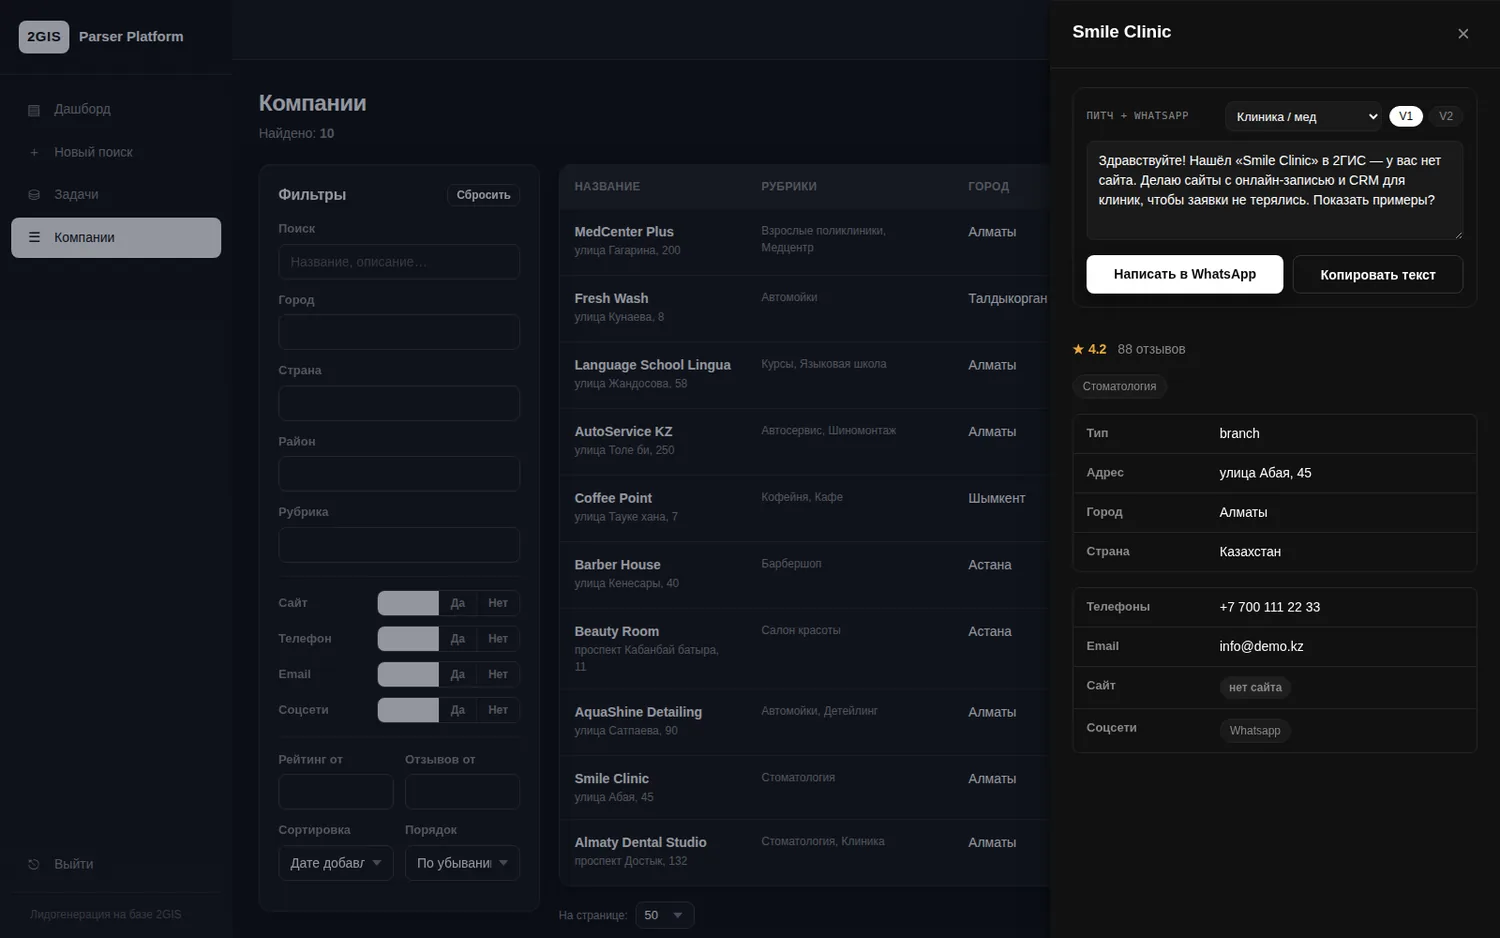Reset filters with Сбросить button

pos(484,195)
